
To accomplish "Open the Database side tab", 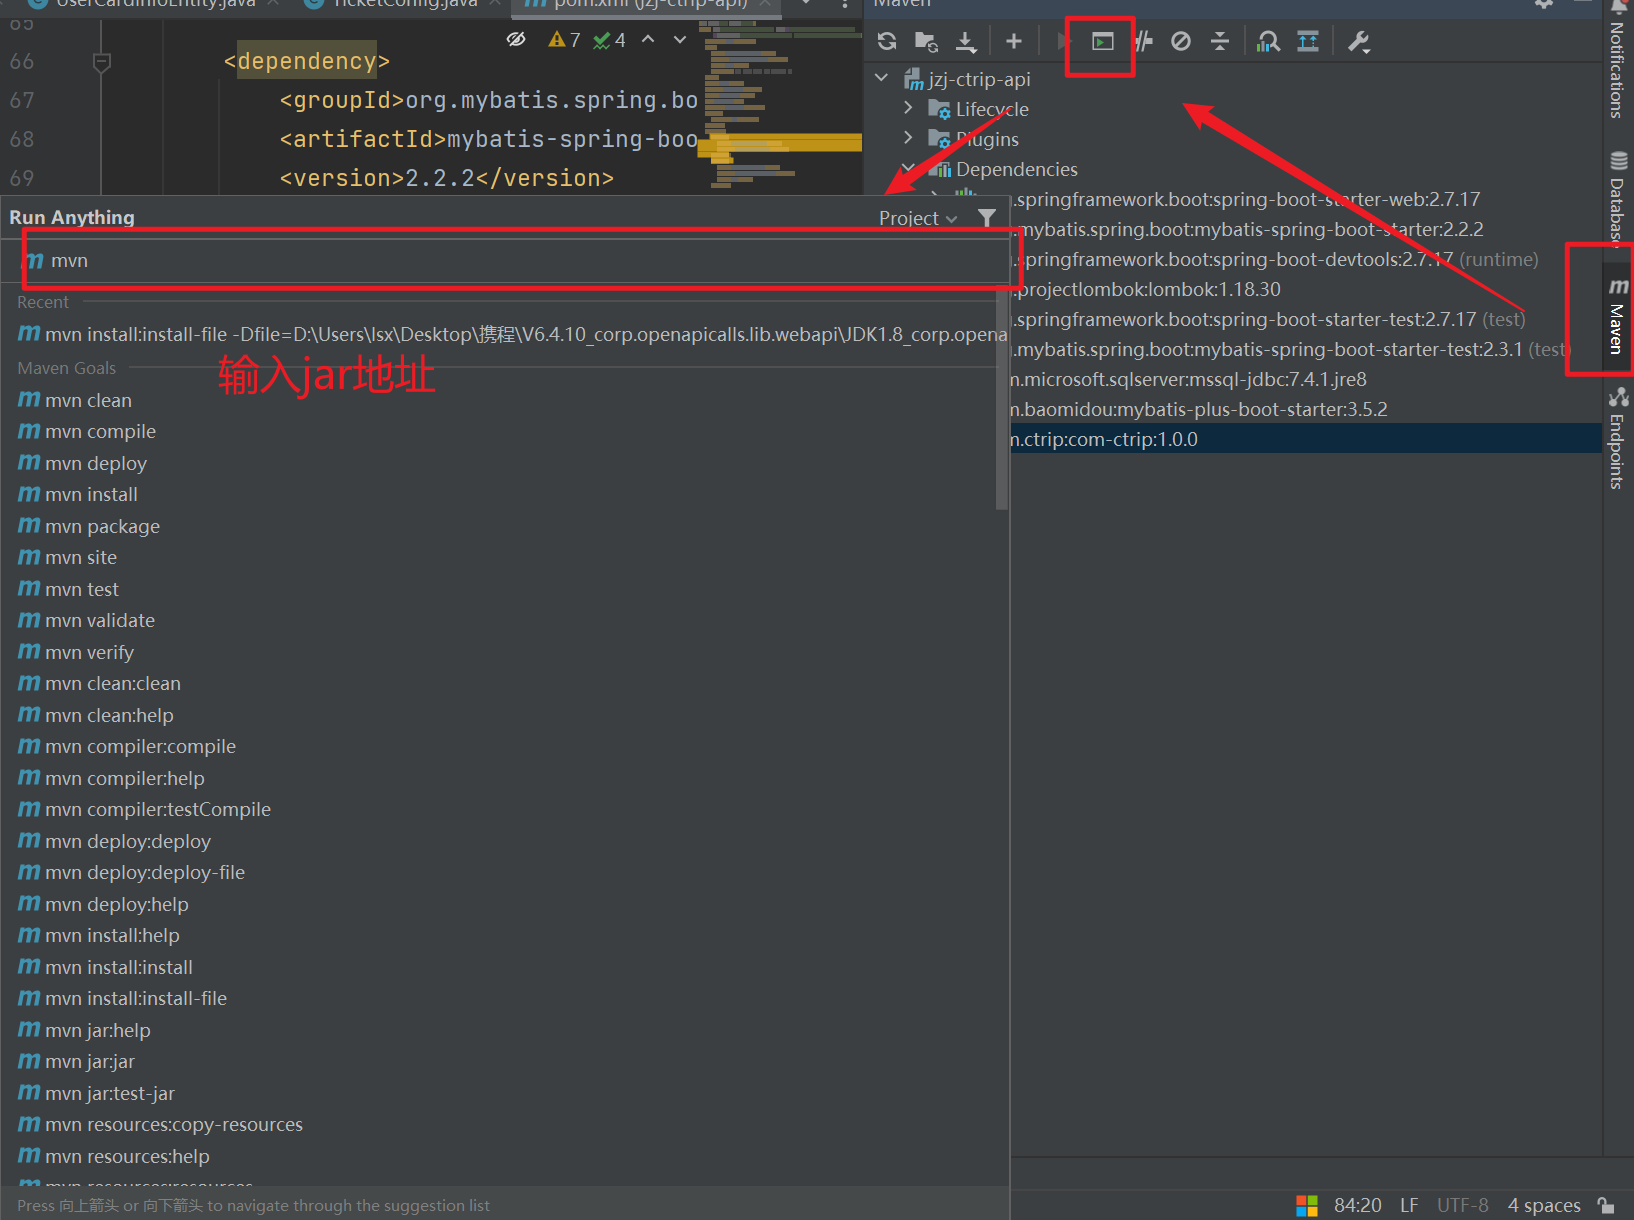I will [1617, 199].
